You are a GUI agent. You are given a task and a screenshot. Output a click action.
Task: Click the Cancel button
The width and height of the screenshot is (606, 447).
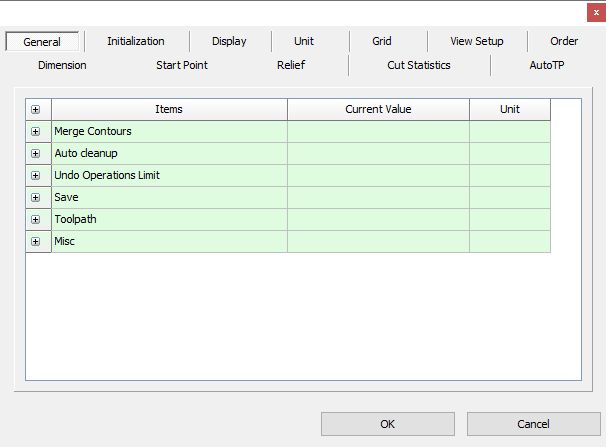pos(533,424)
